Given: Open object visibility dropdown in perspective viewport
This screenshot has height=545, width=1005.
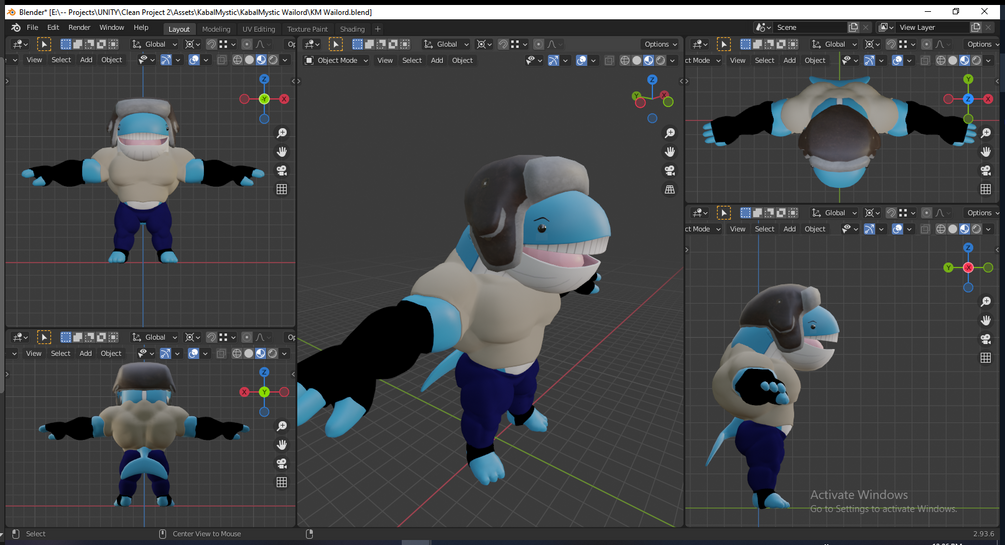Looking at the screenshot, I should point(531,60).
